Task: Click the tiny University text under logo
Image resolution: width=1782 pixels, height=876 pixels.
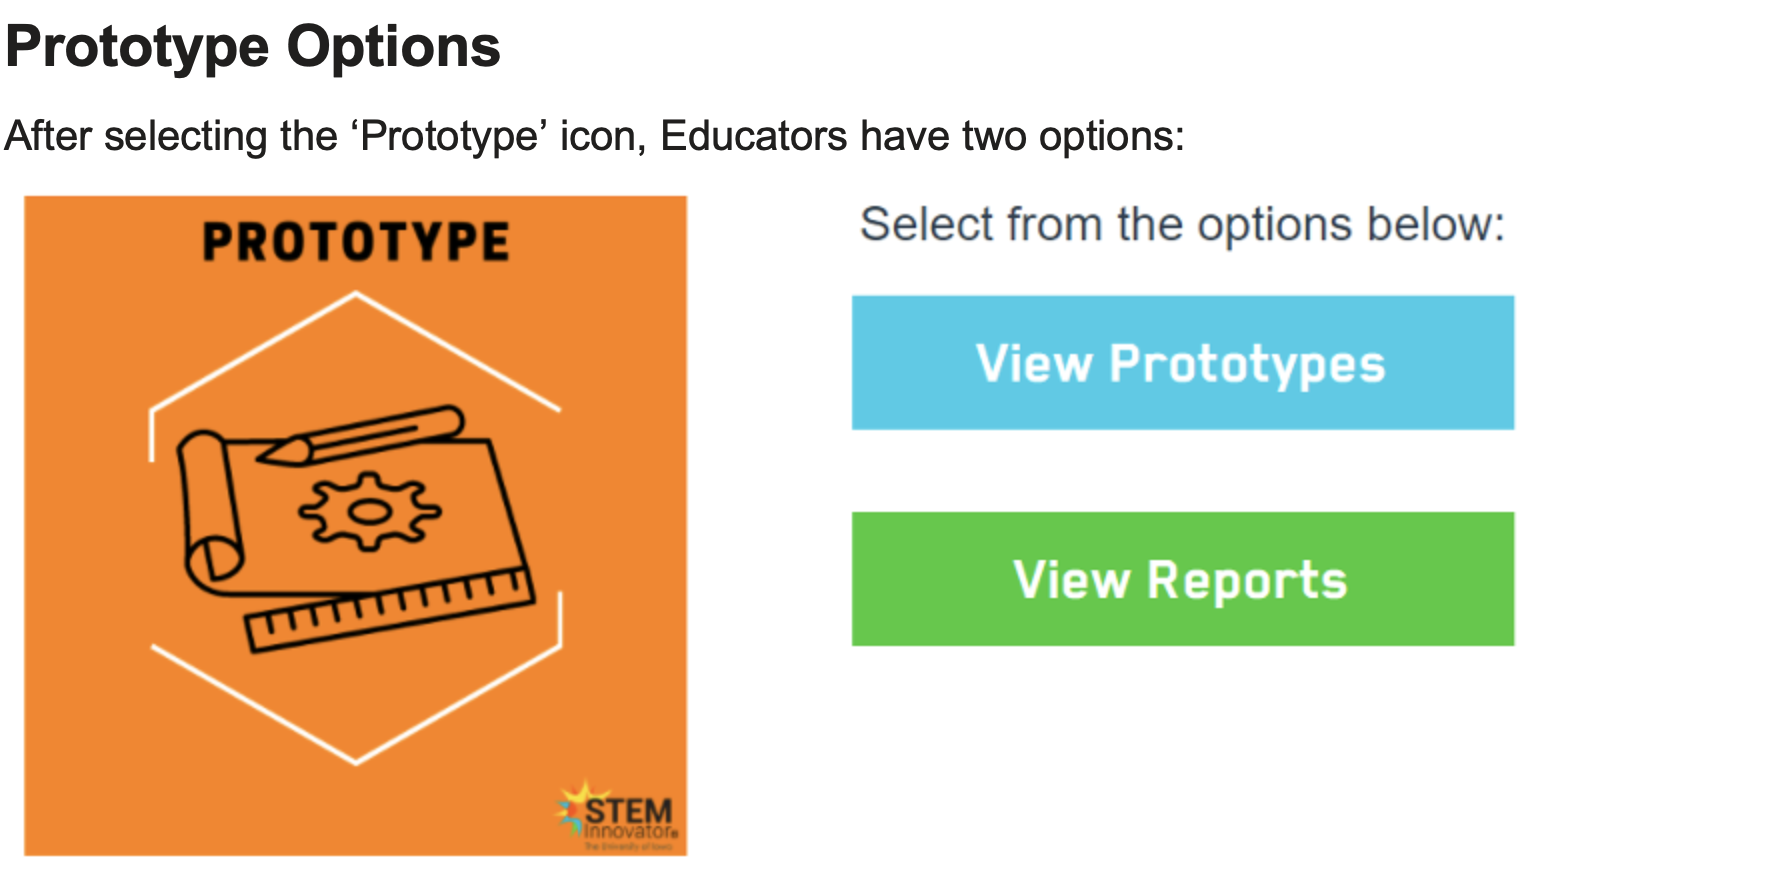Action: tap(628, 847)
